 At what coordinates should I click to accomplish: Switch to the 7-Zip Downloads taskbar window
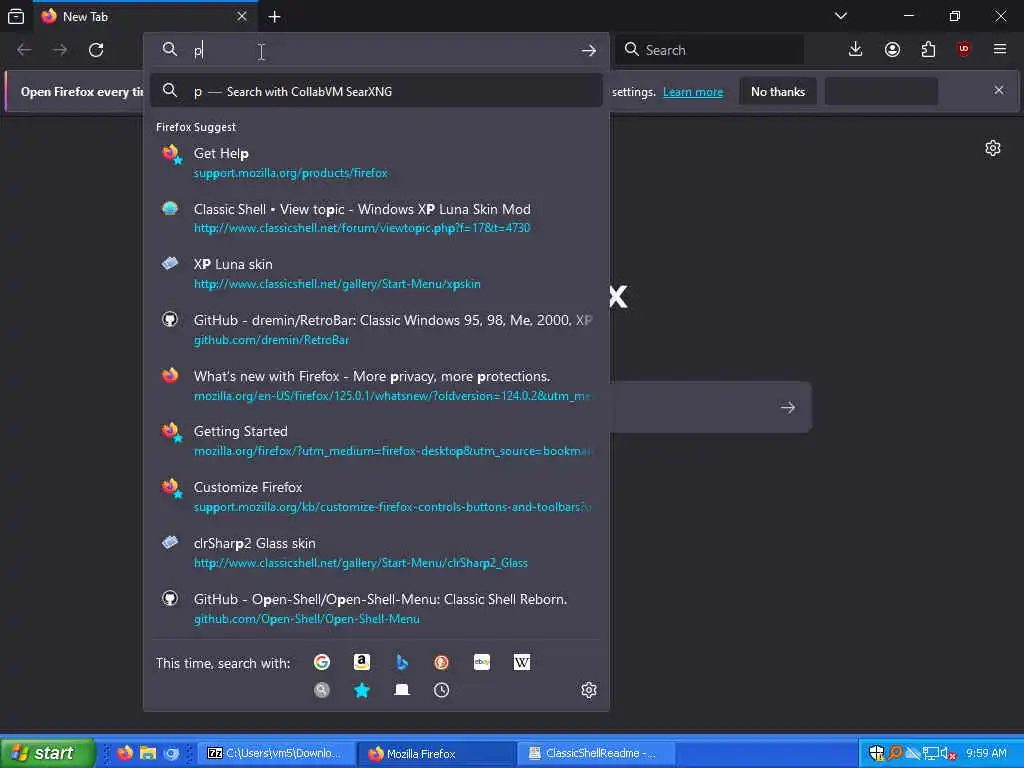(276, 753)
